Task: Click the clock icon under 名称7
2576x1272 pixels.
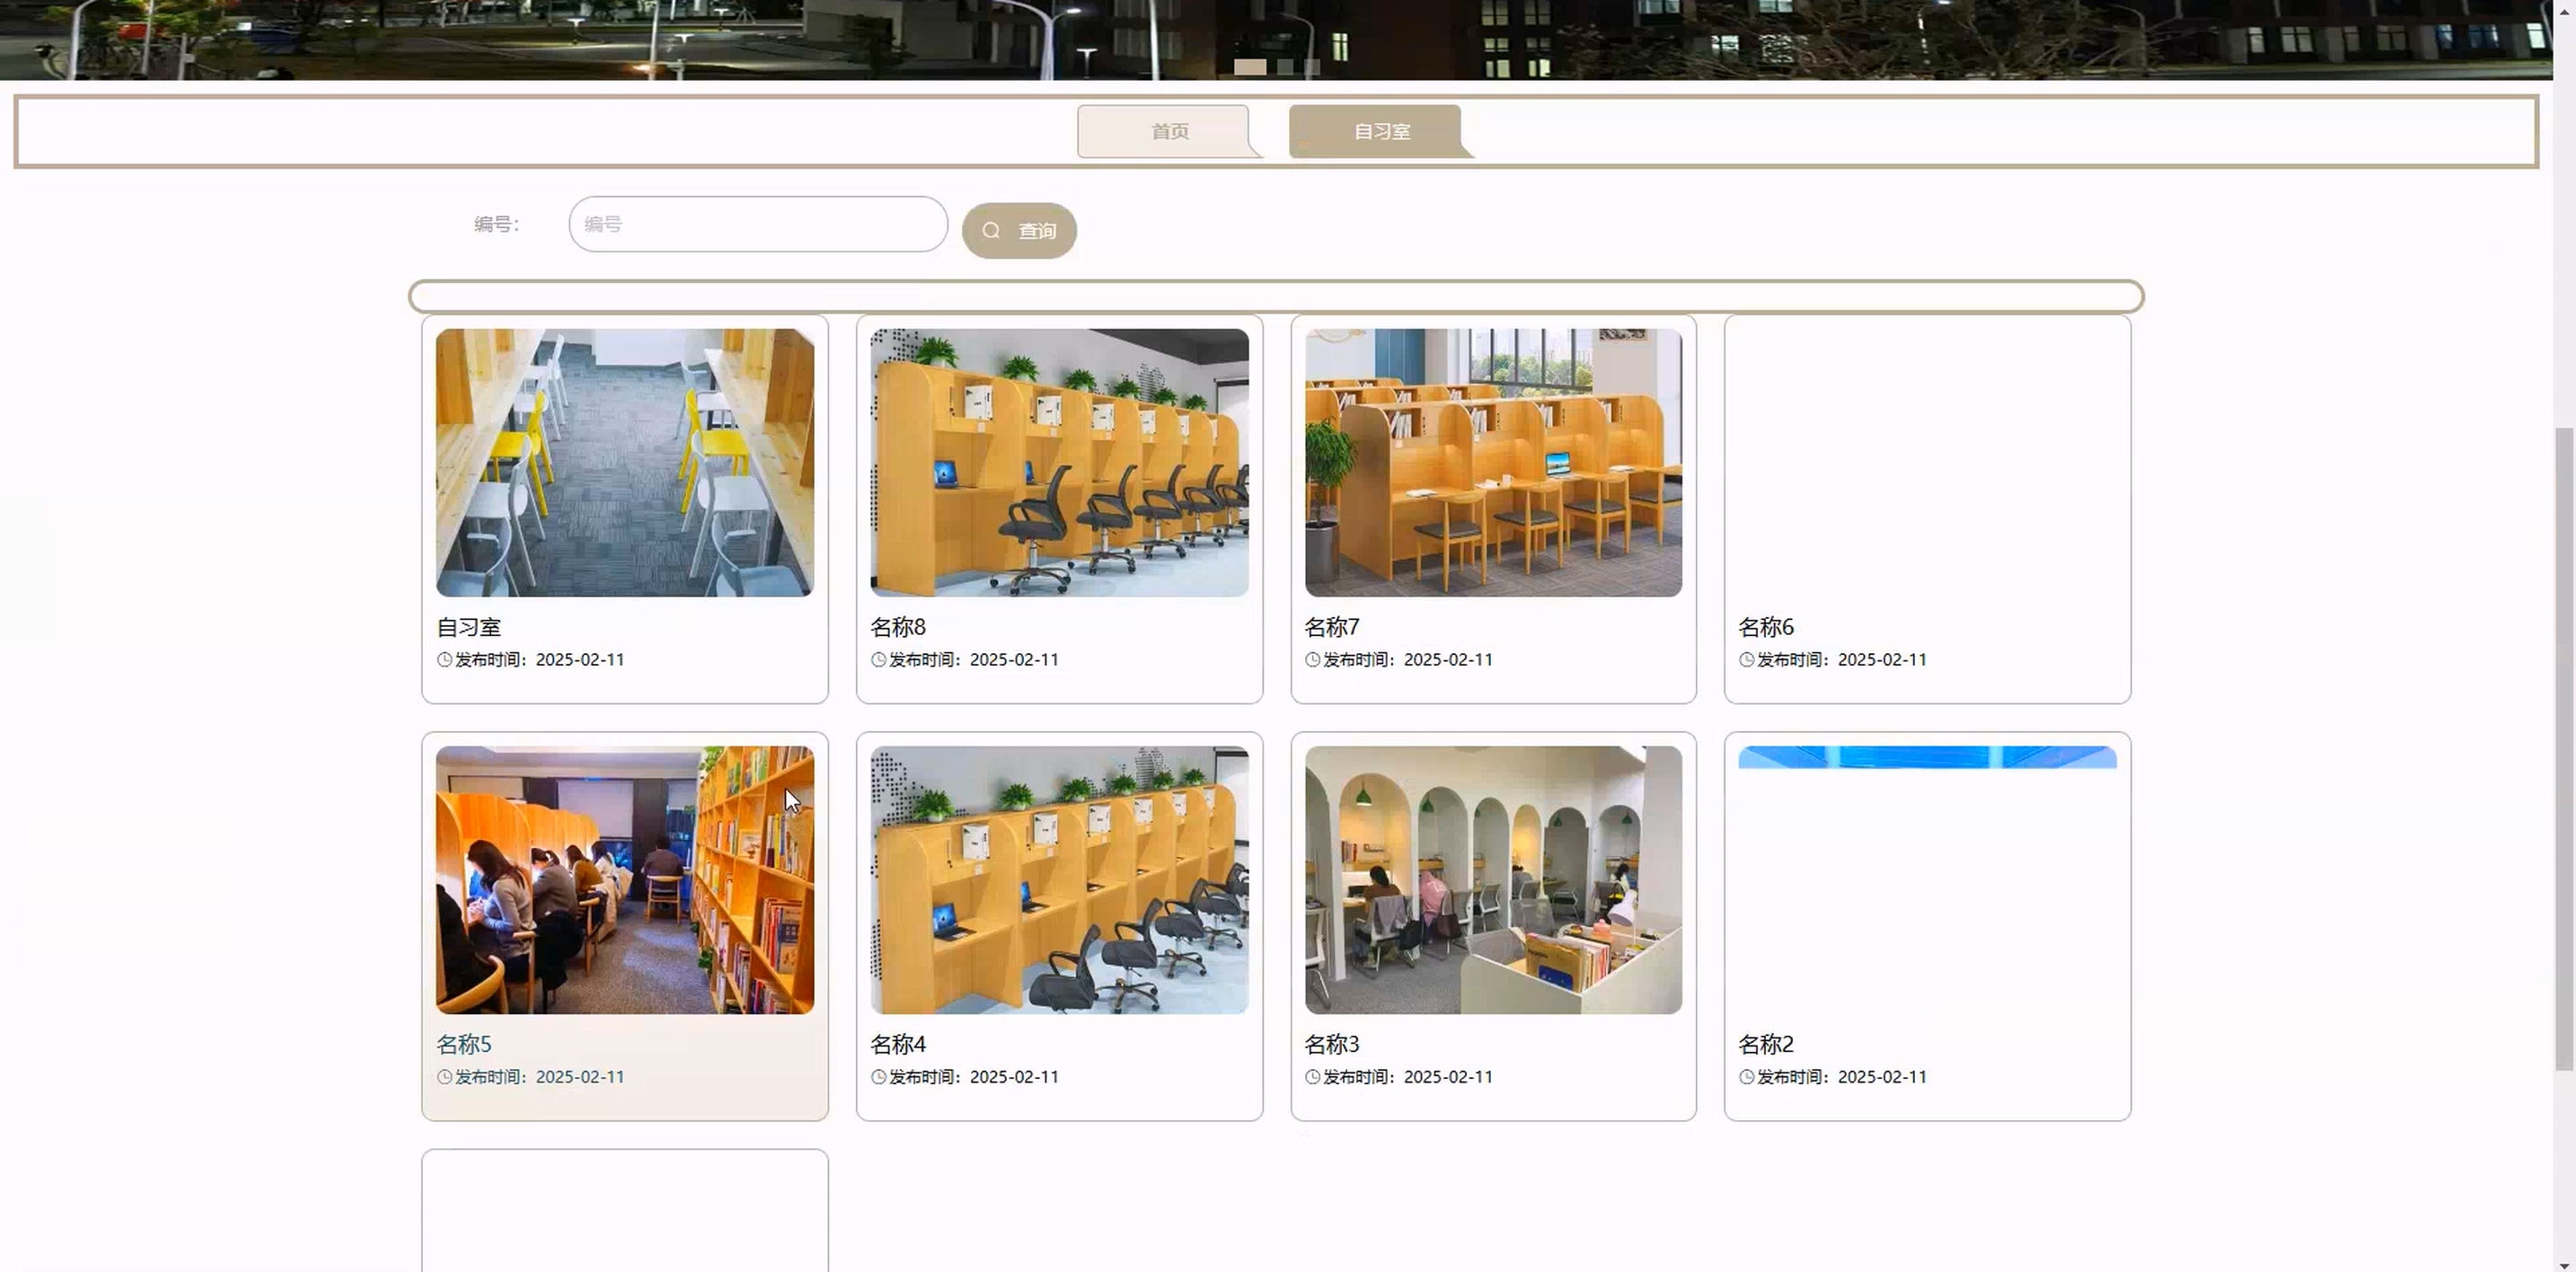Action: [1312, 660]
